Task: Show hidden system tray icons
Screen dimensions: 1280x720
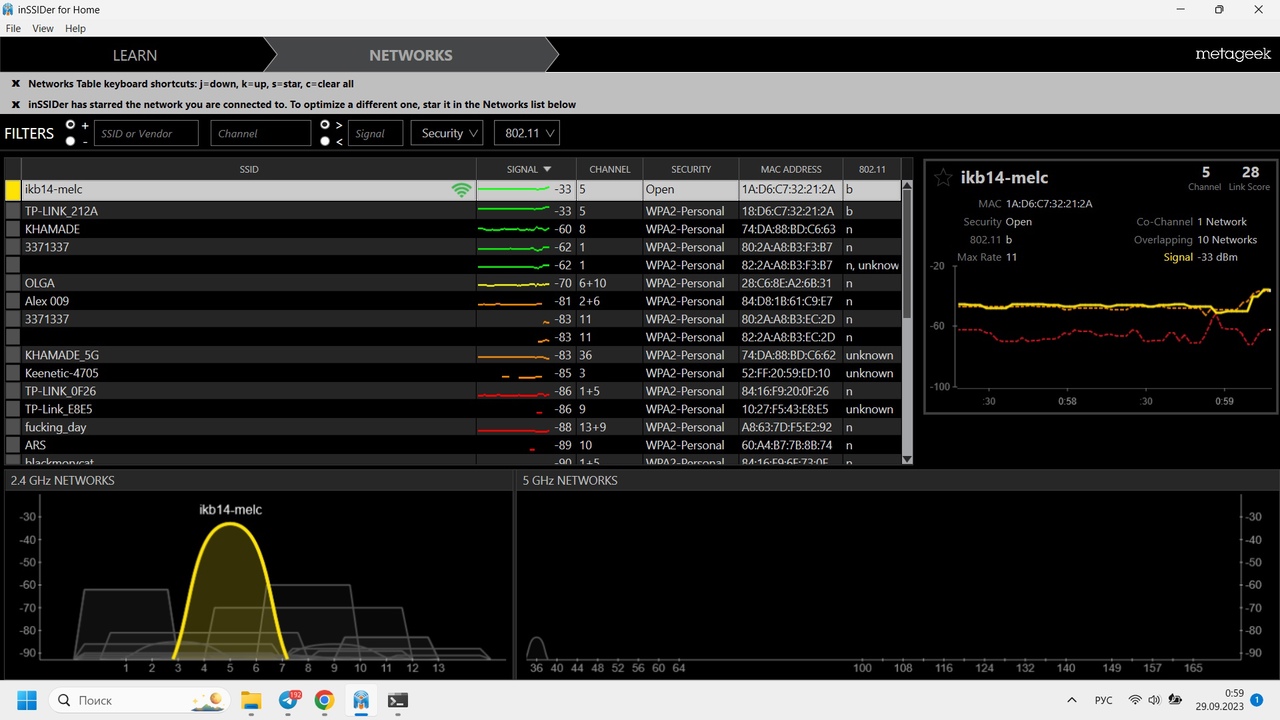Action: click(x=1072, y=700)
